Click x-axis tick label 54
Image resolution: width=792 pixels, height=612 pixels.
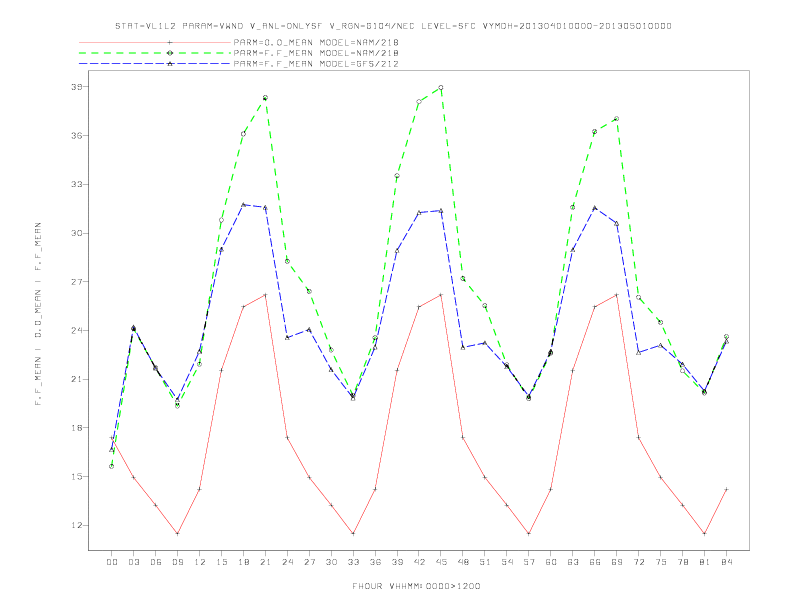point(507,562)
